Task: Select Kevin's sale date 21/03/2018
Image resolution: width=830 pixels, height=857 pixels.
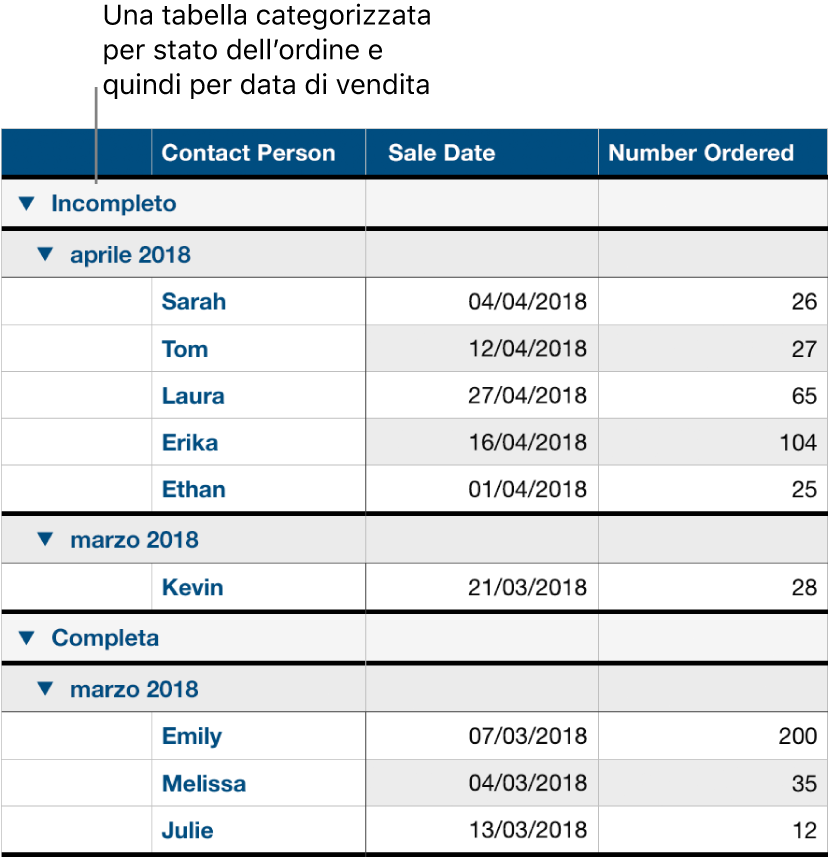Action: coord(527,587)
